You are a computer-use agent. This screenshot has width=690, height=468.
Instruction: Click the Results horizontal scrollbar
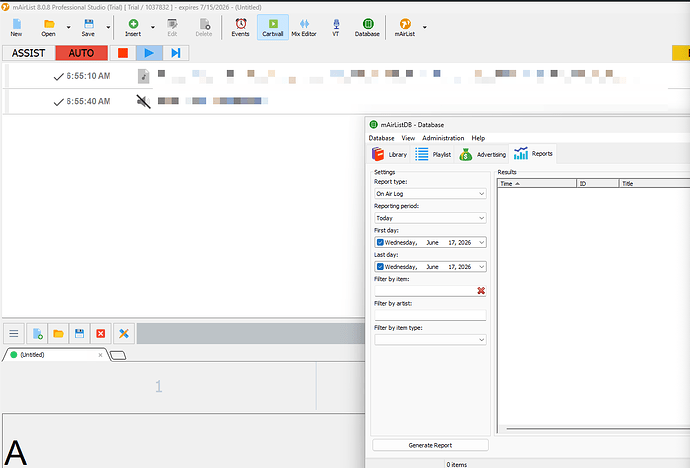[598, 428]
